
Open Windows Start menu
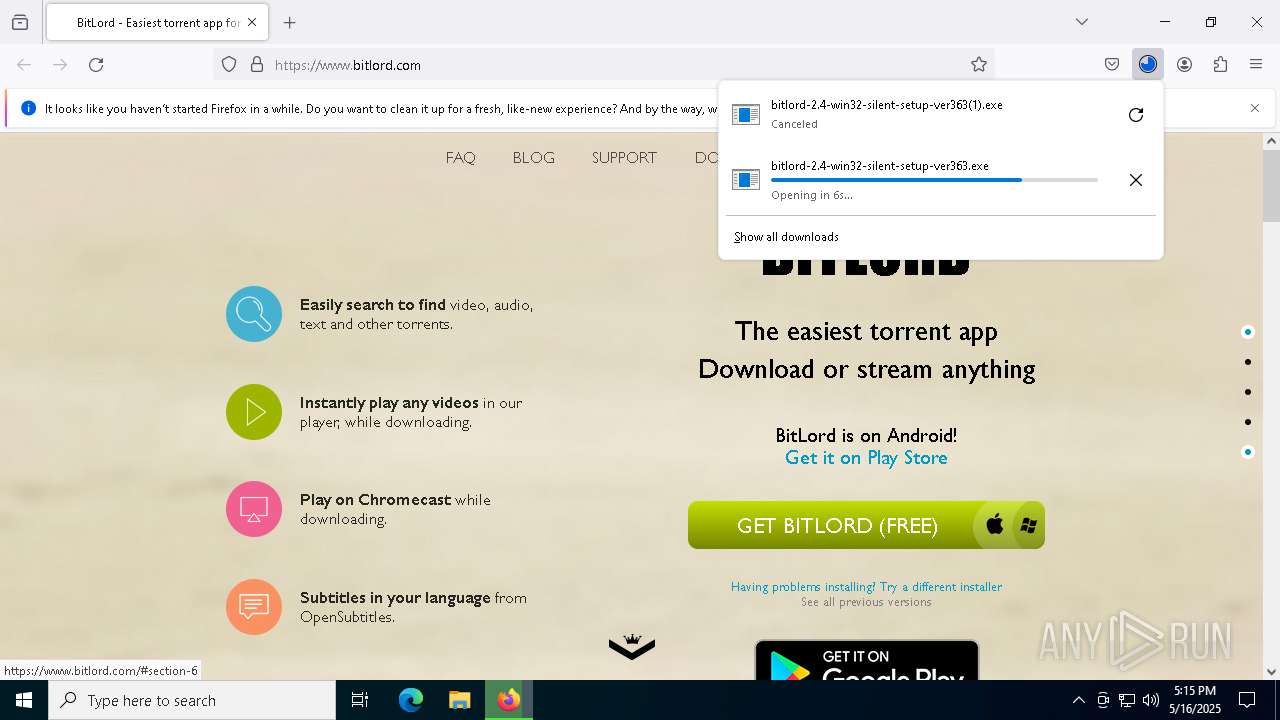click(x=24, y=700)
